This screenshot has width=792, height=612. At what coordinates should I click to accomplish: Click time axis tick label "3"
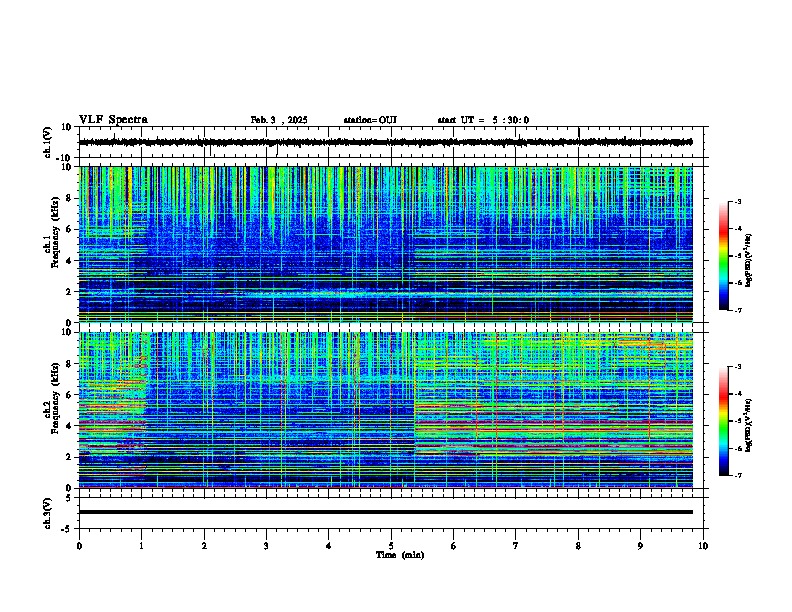click(x=266, y=546)
